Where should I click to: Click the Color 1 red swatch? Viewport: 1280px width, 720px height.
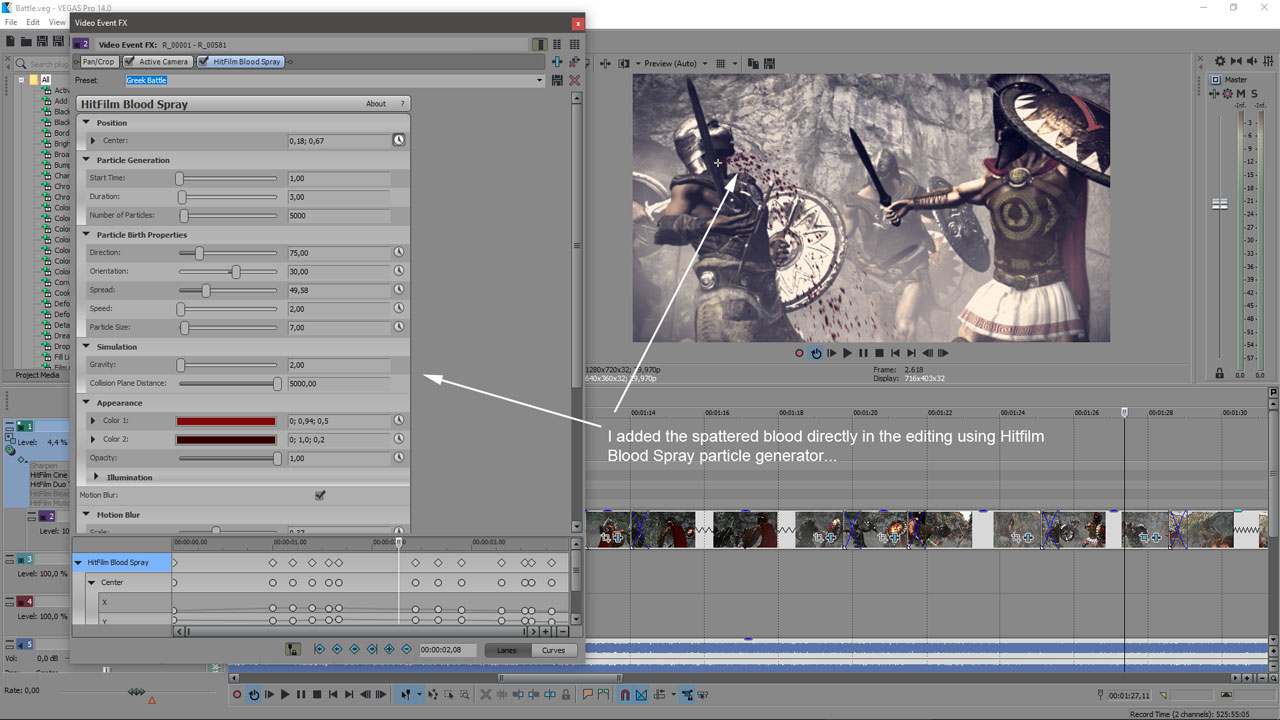pyautogui.click(x=226, y=421)
